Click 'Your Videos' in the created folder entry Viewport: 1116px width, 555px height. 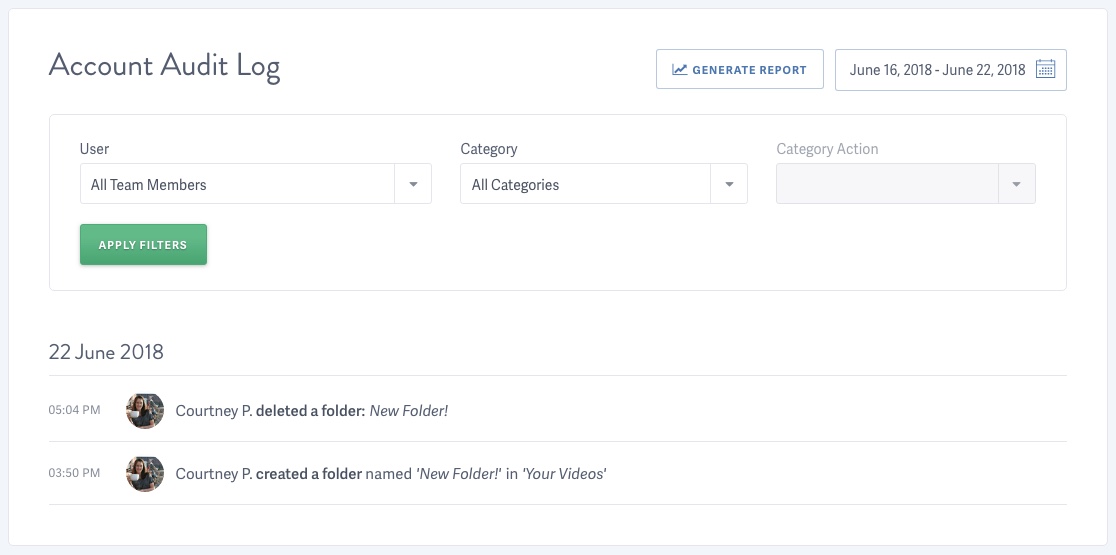click(564, 474)
